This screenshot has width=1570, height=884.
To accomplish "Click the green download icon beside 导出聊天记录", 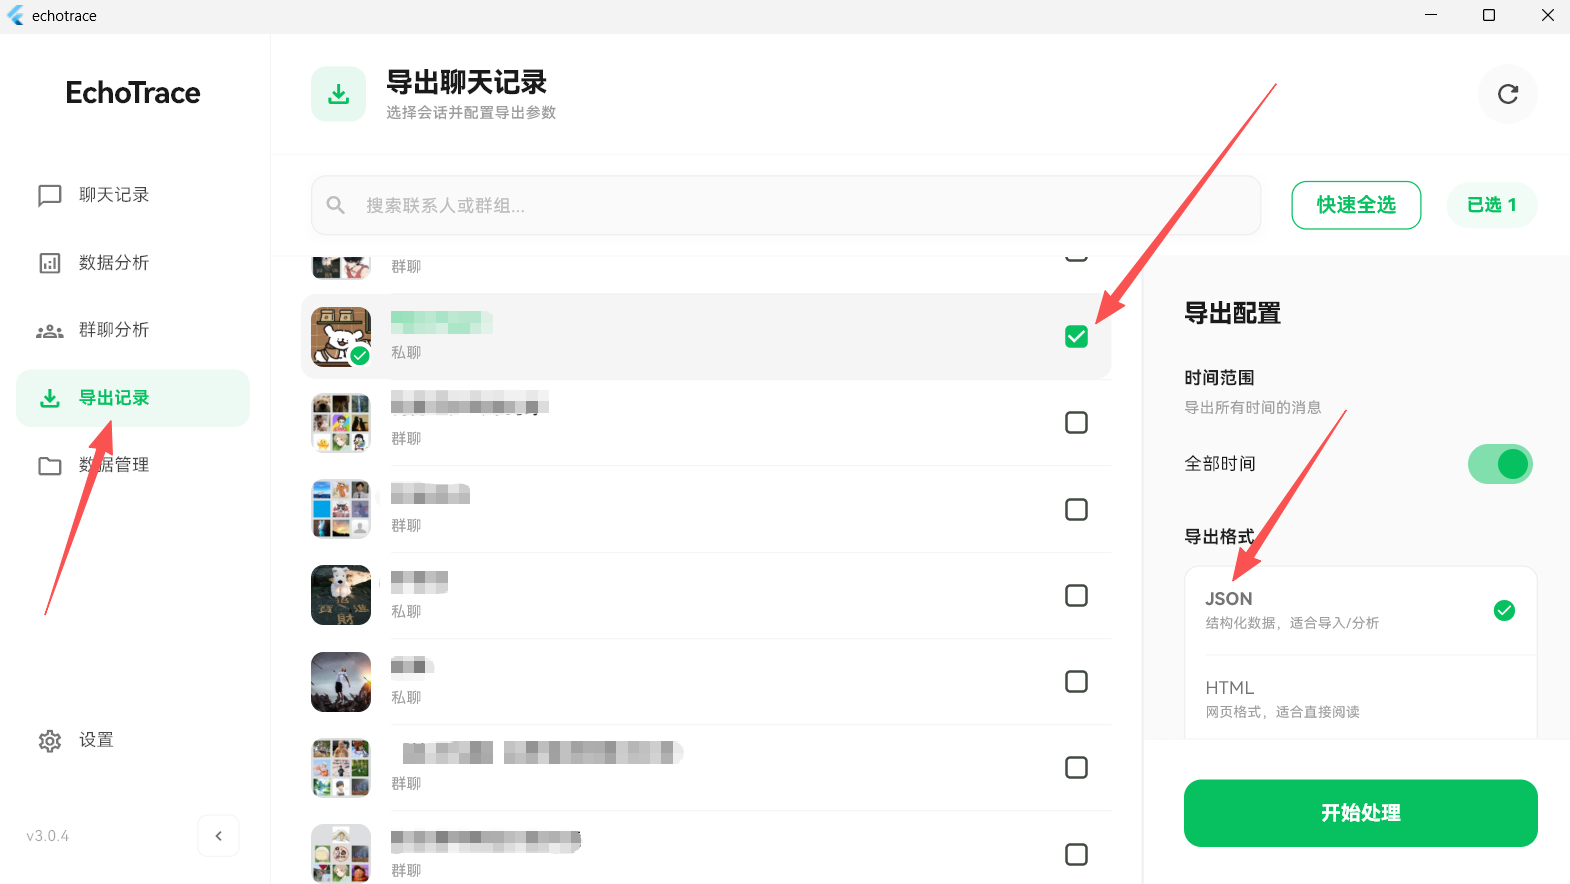I will [x=339, y=94].
